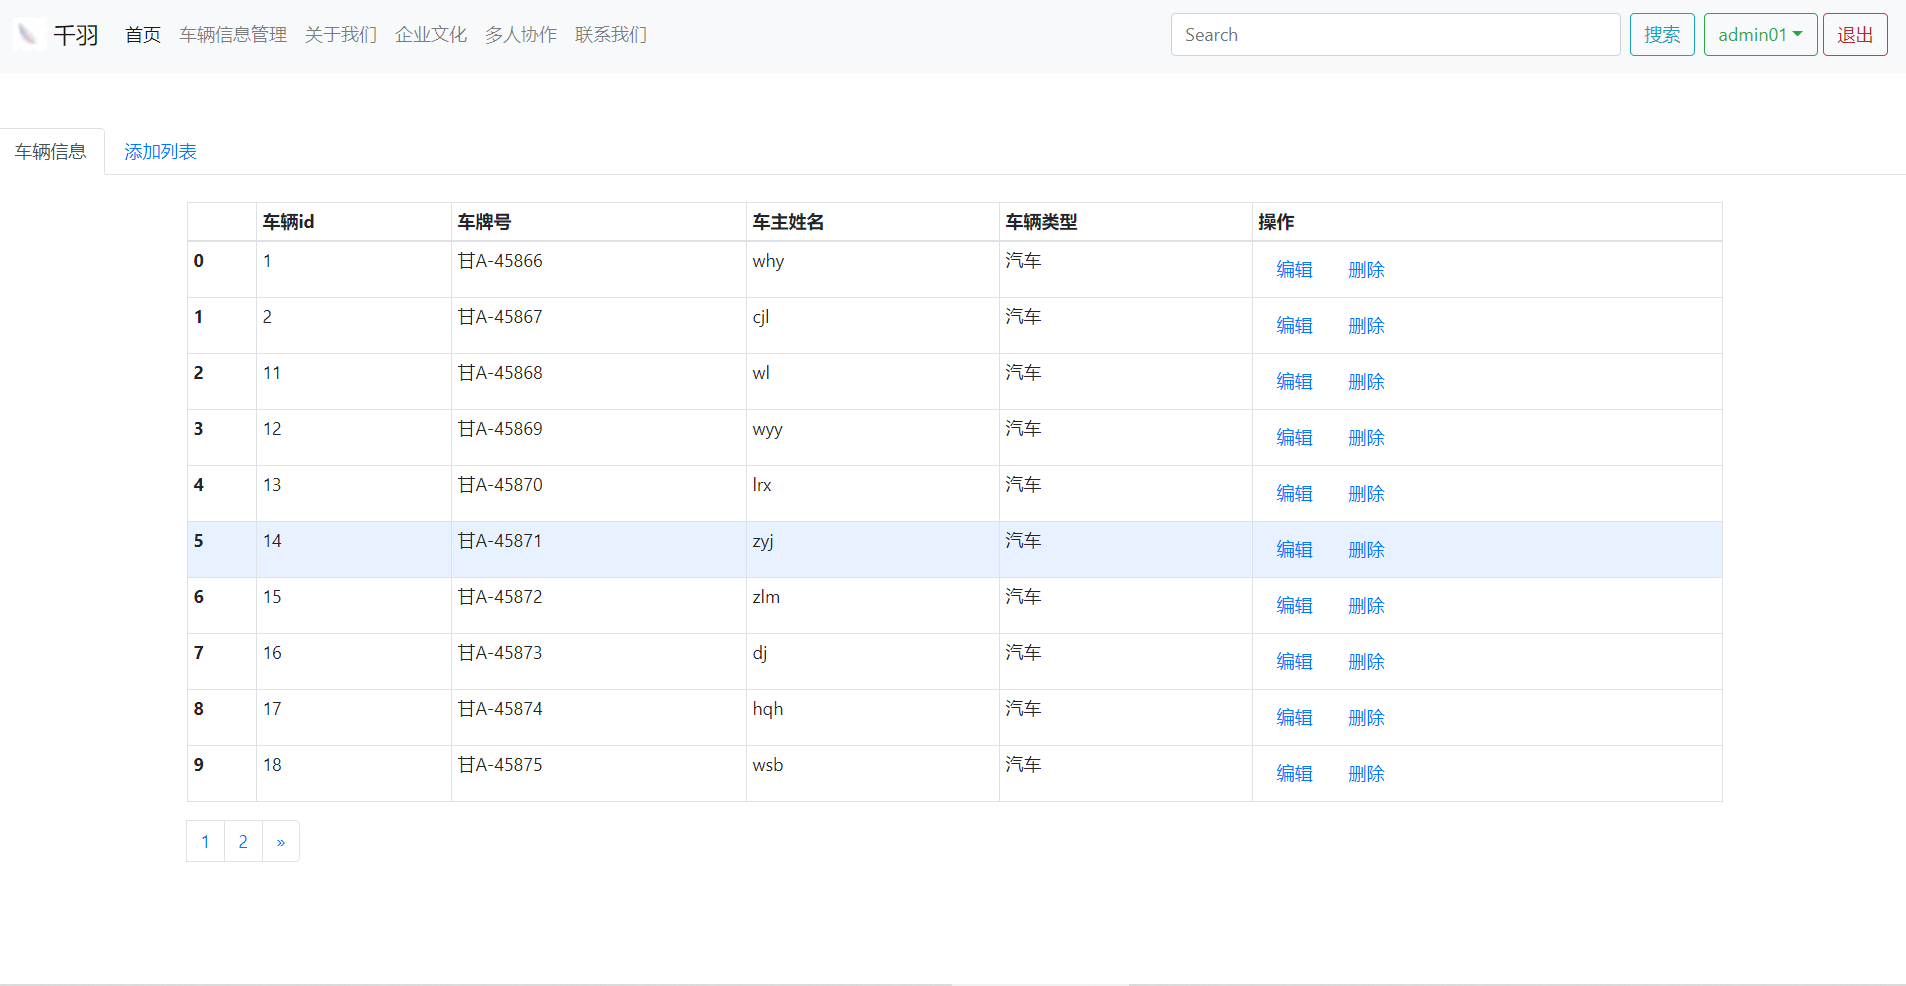Click the 搜索 search button
Viewport: 1906px width, 986px height.
[1662, 35]
